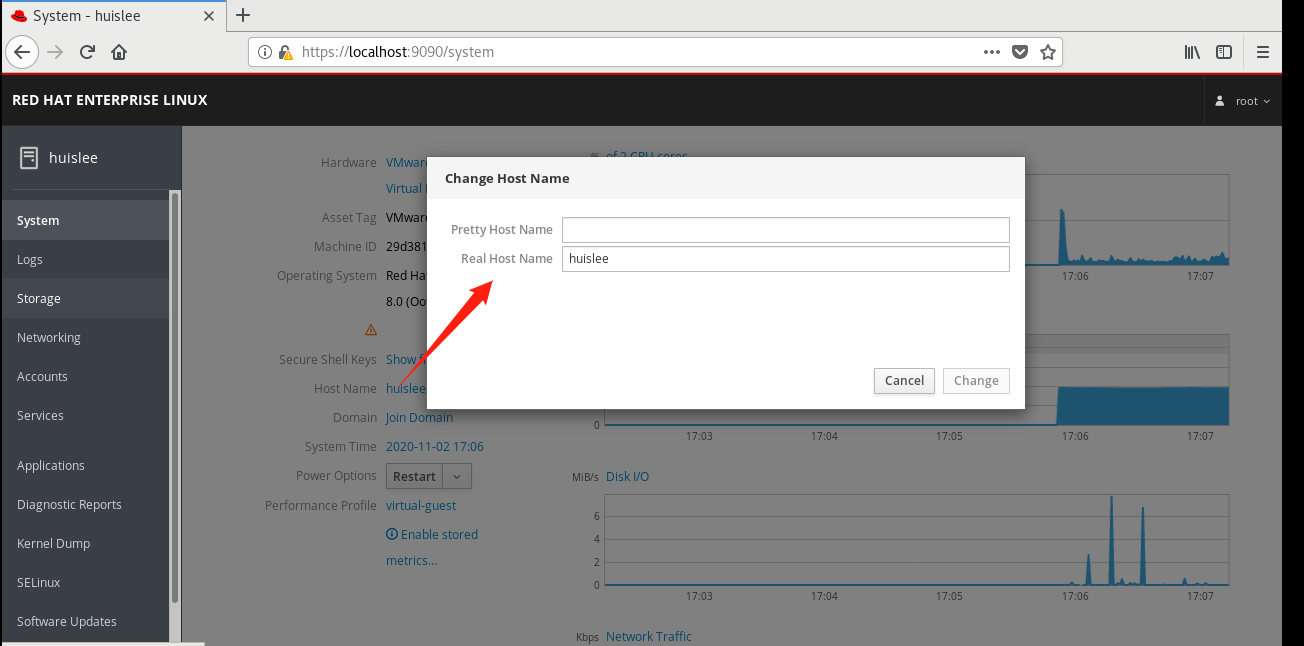Open Logs in the sidebar
This screenshot has width=1304, height=646.
86,259
